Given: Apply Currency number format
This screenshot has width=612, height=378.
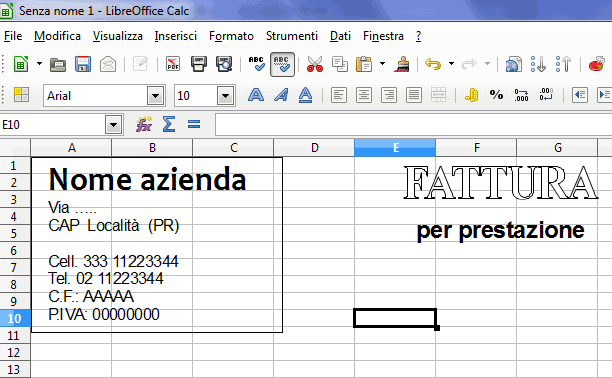Looking at the screenshot, I should [471, 95].
